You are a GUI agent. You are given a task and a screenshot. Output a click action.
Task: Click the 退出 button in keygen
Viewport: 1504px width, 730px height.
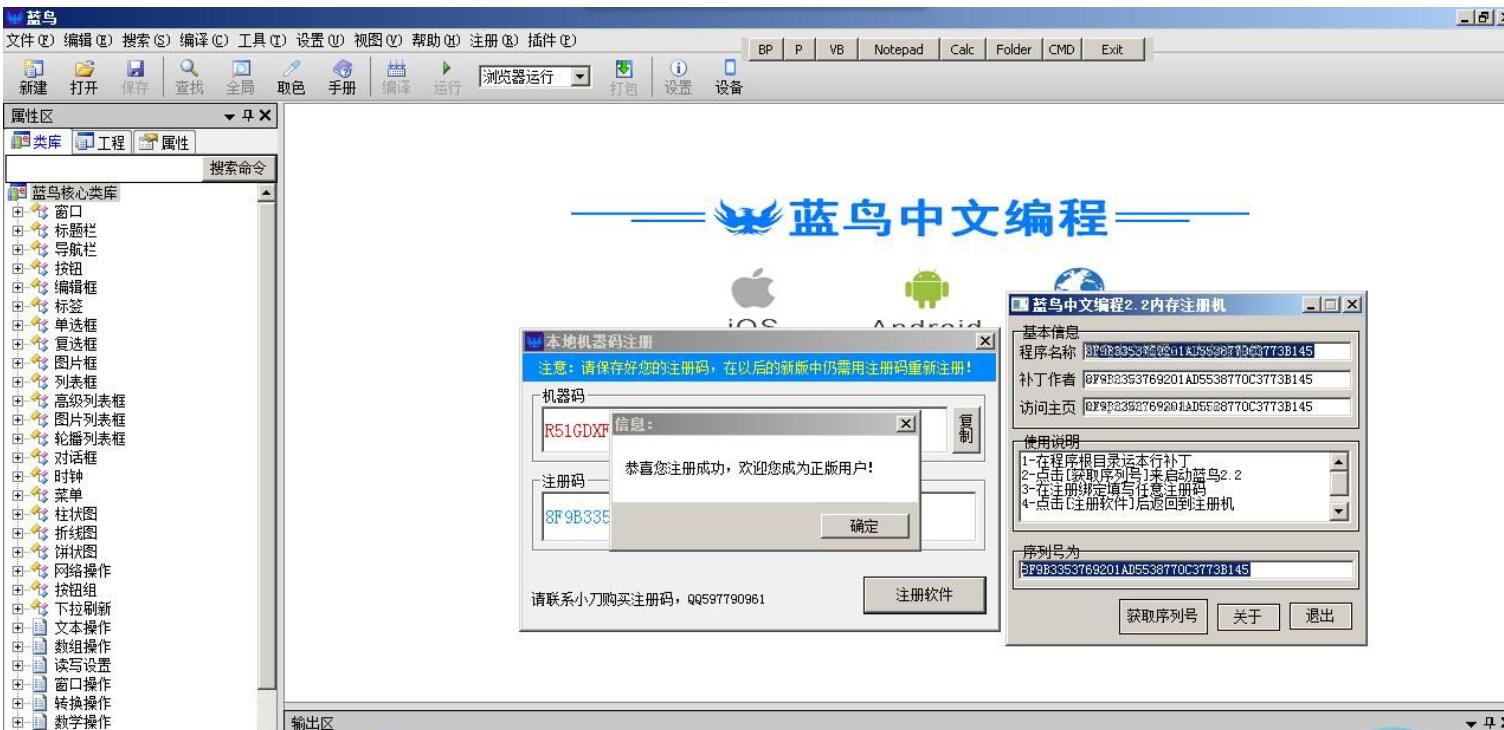(1321, 616)
